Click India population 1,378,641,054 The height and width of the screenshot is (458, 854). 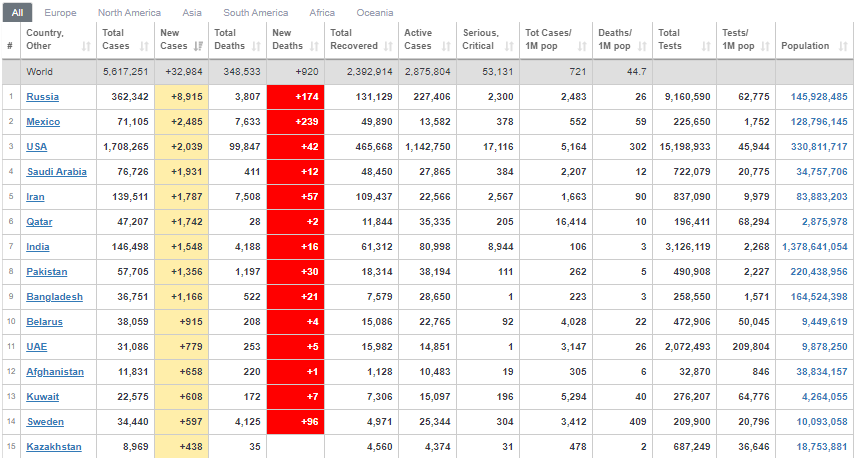[815, 247]
